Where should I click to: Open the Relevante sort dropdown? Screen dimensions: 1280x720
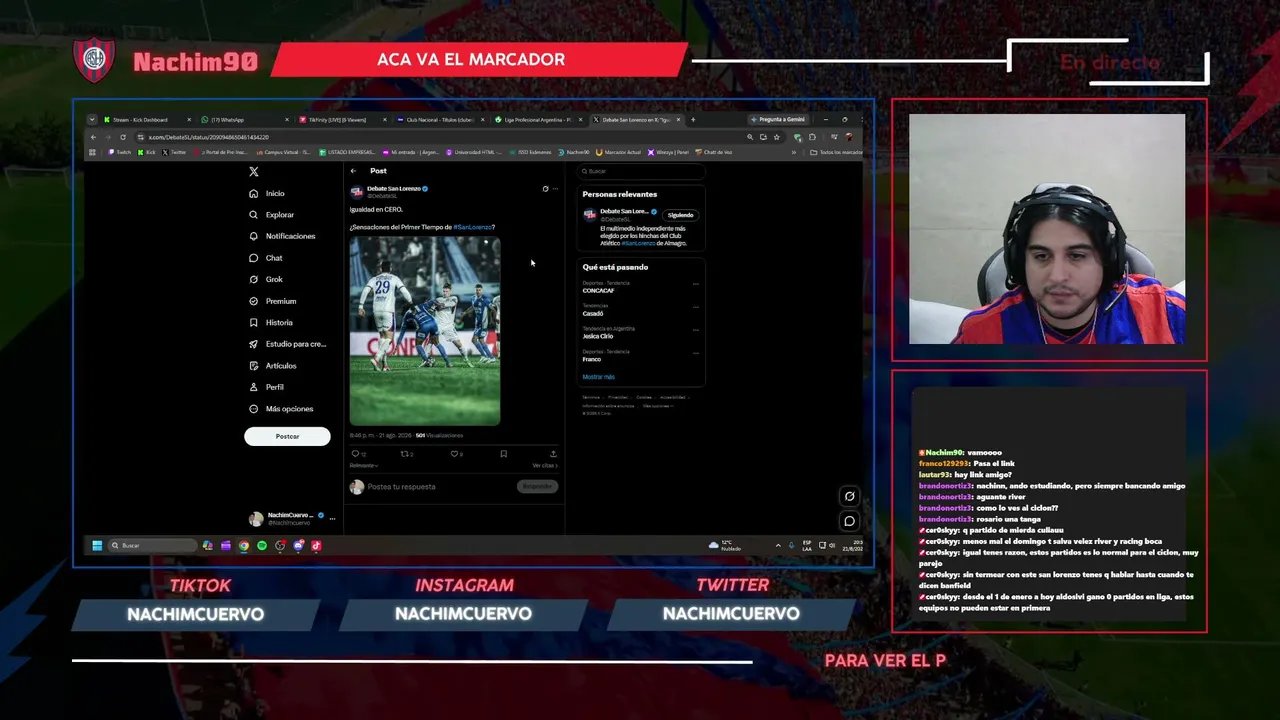coord(364,466)
